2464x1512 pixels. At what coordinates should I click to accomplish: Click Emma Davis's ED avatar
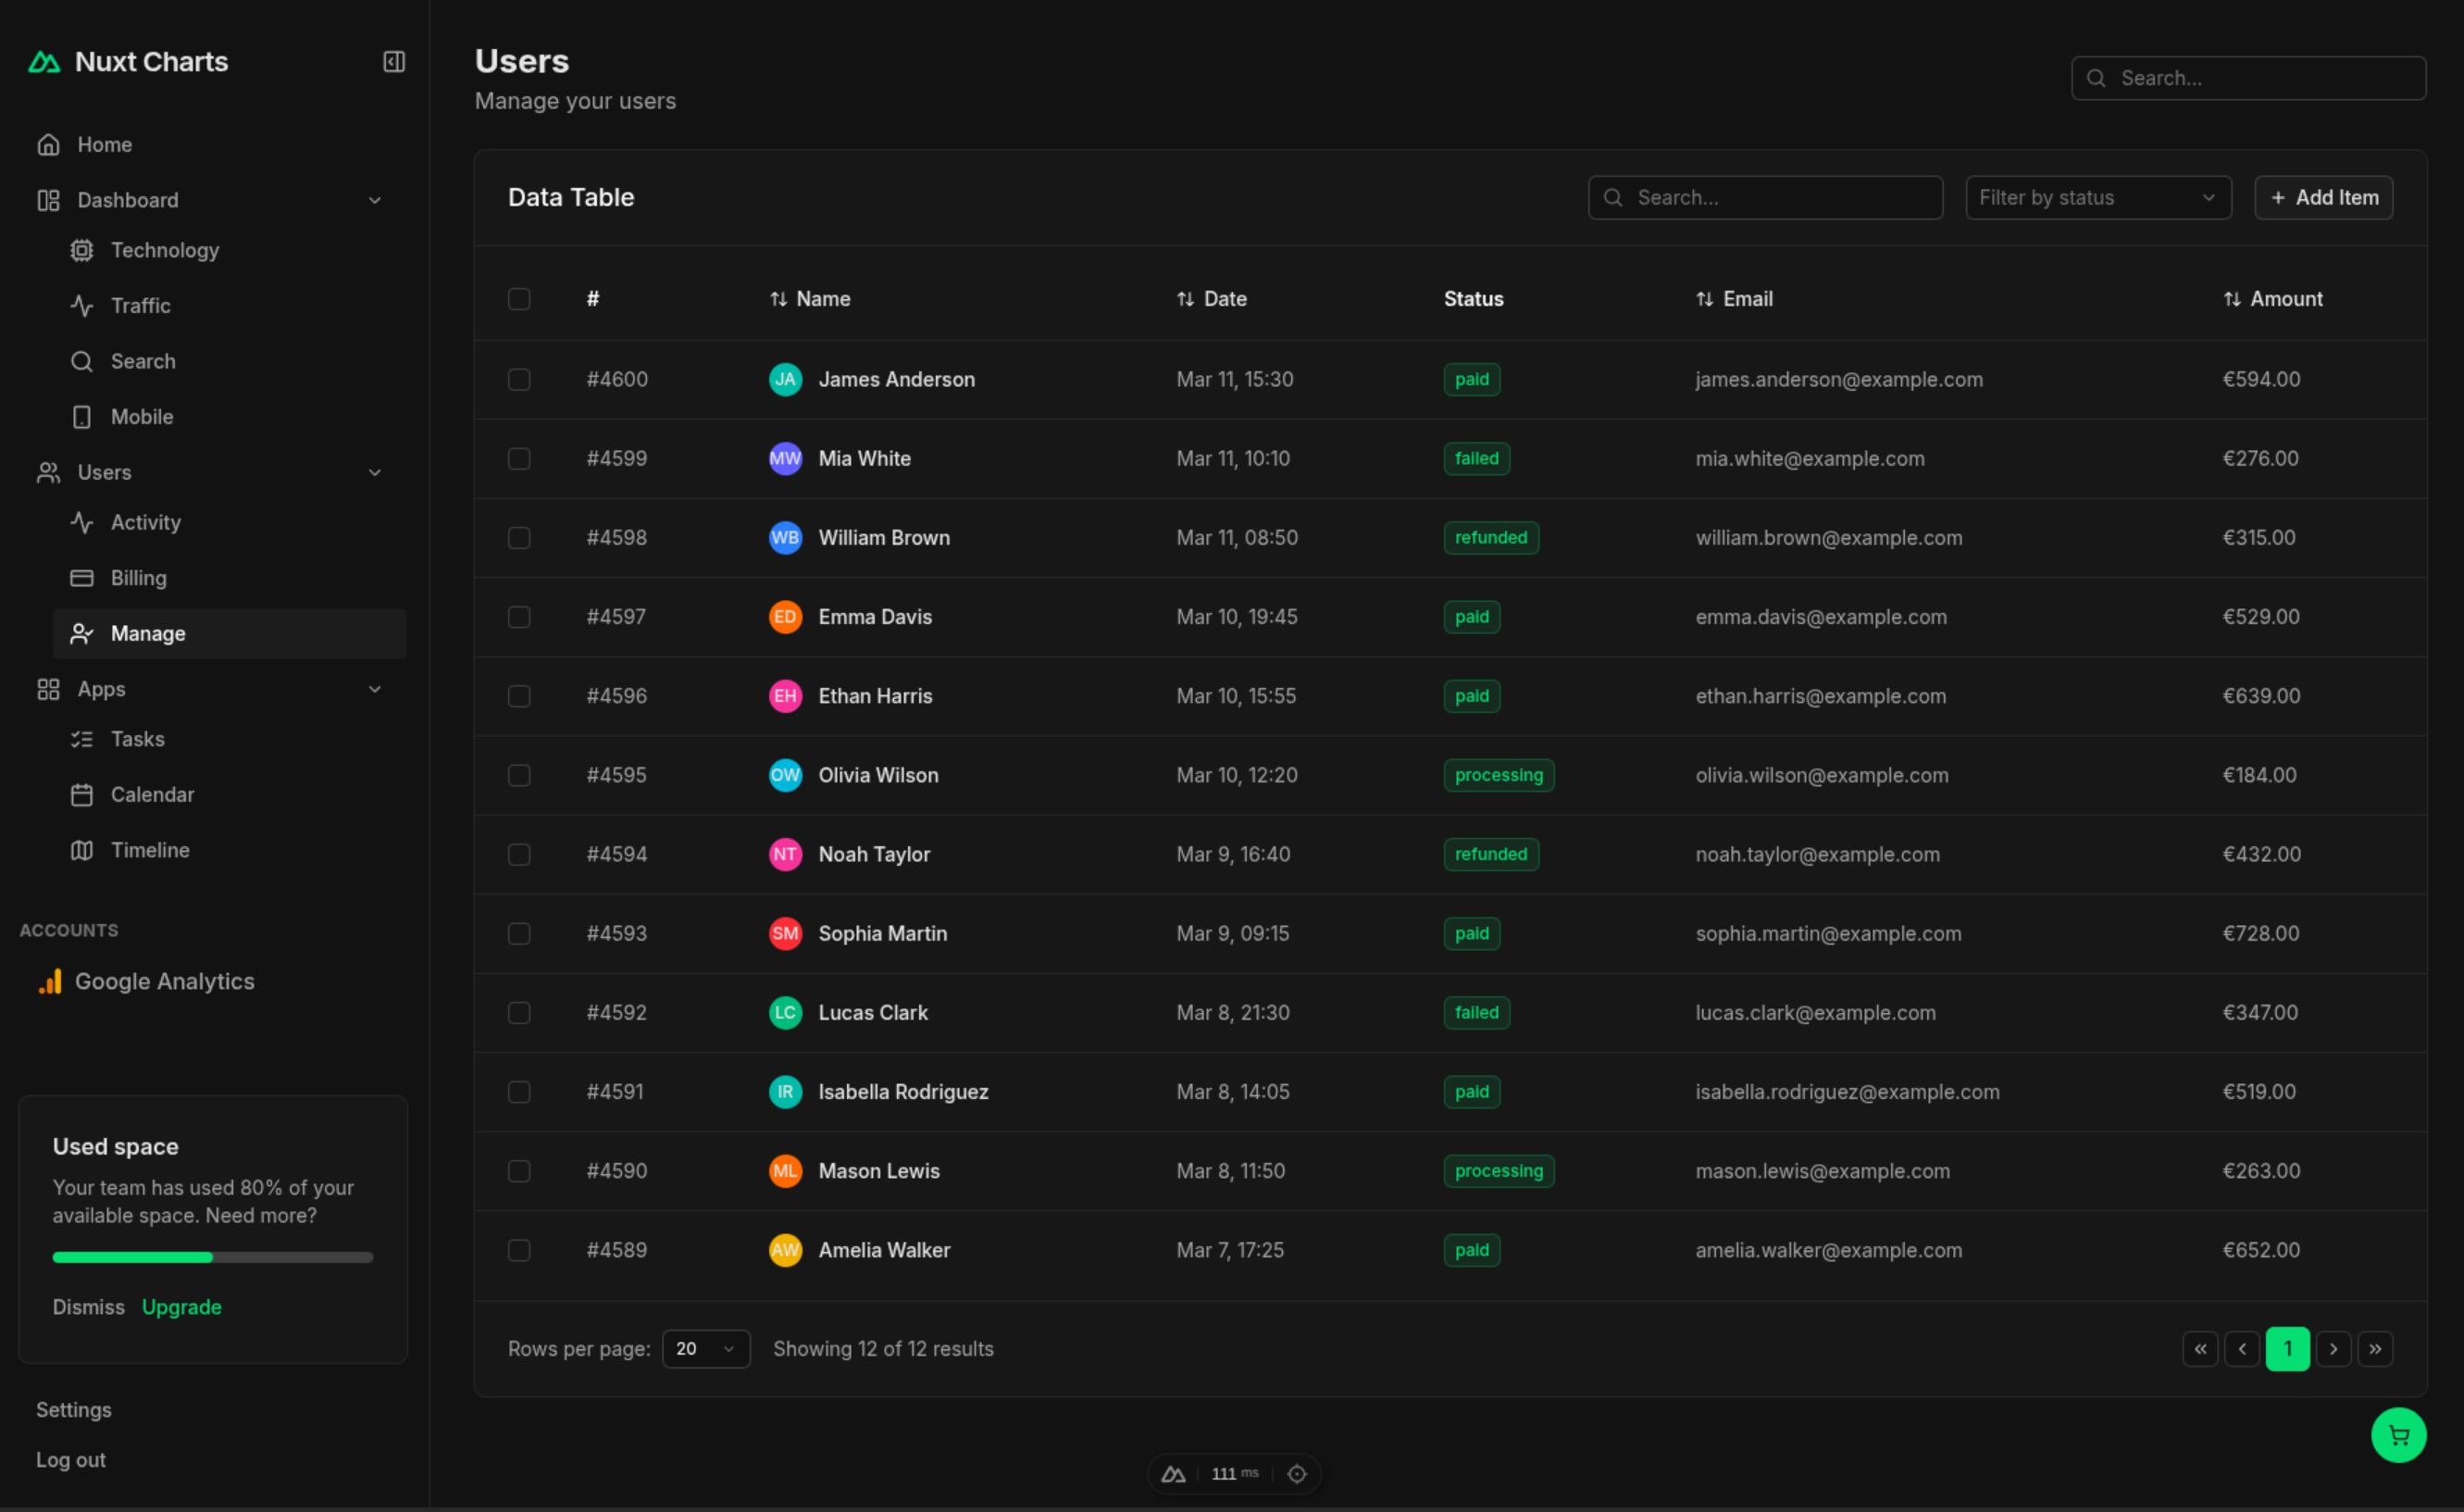(x=785, y=617)
